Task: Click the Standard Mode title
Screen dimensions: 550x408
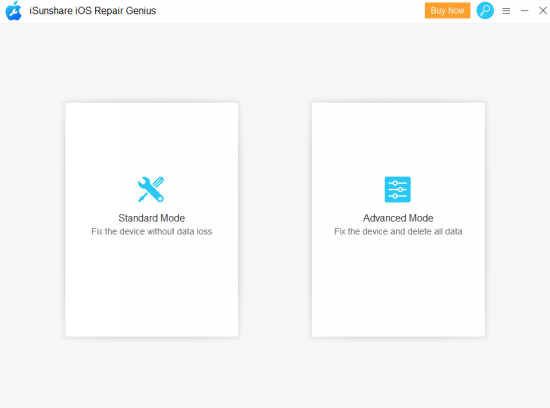Action: 152,218
